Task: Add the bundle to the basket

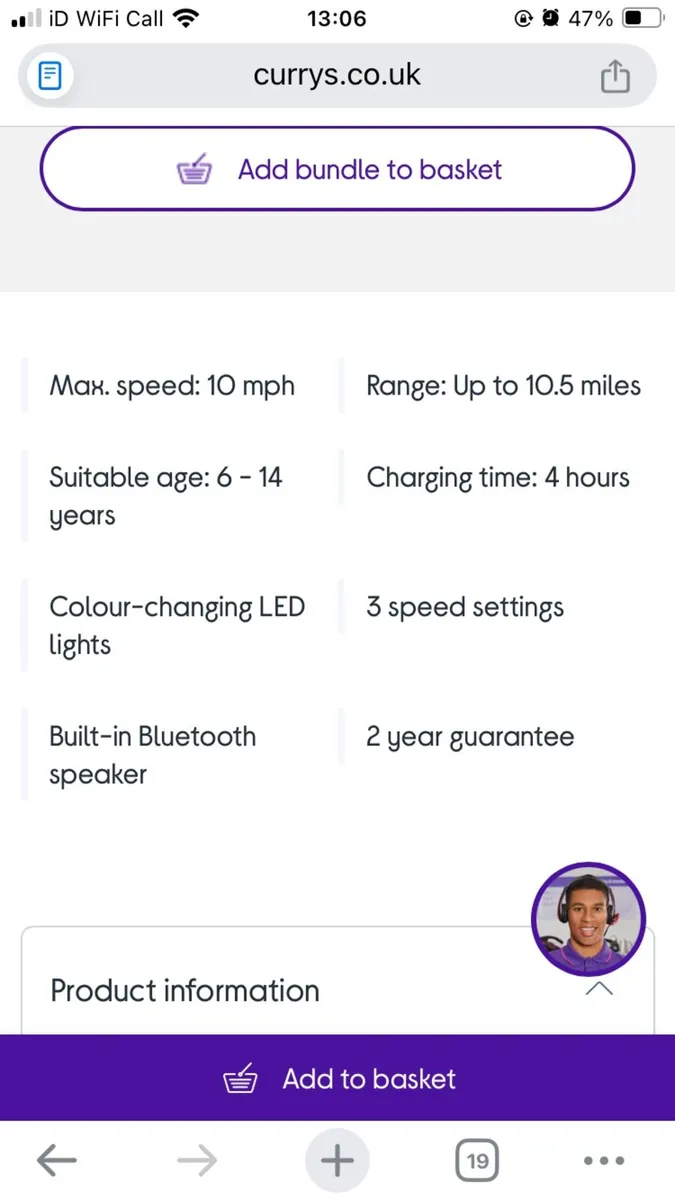Action: pos(337,170)
